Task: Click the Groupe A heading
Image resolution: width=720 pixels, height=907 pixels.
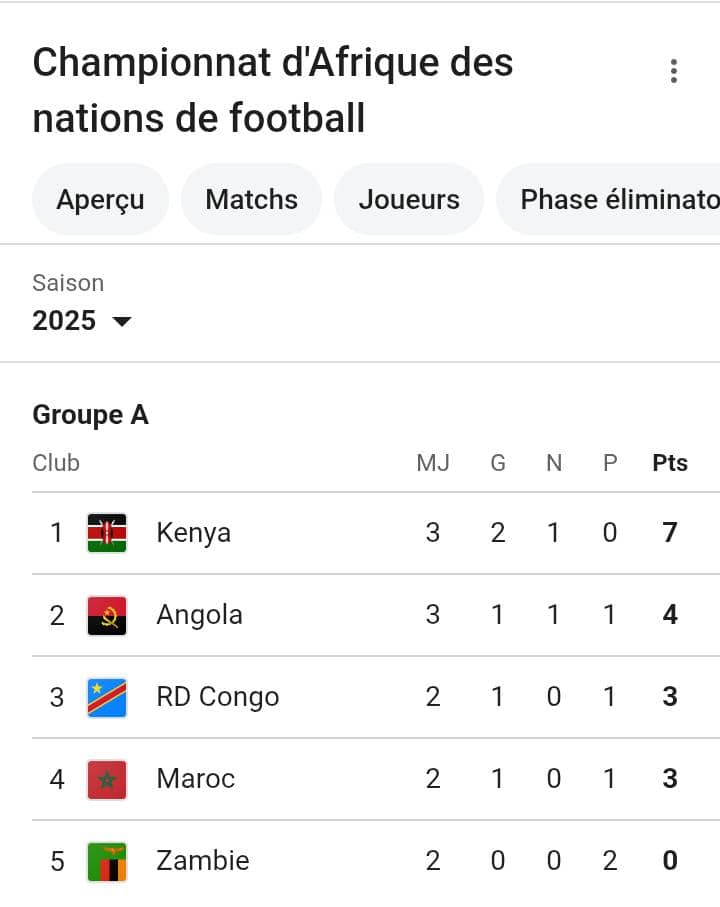Action: pyautogui.click(x=90, y=415)
